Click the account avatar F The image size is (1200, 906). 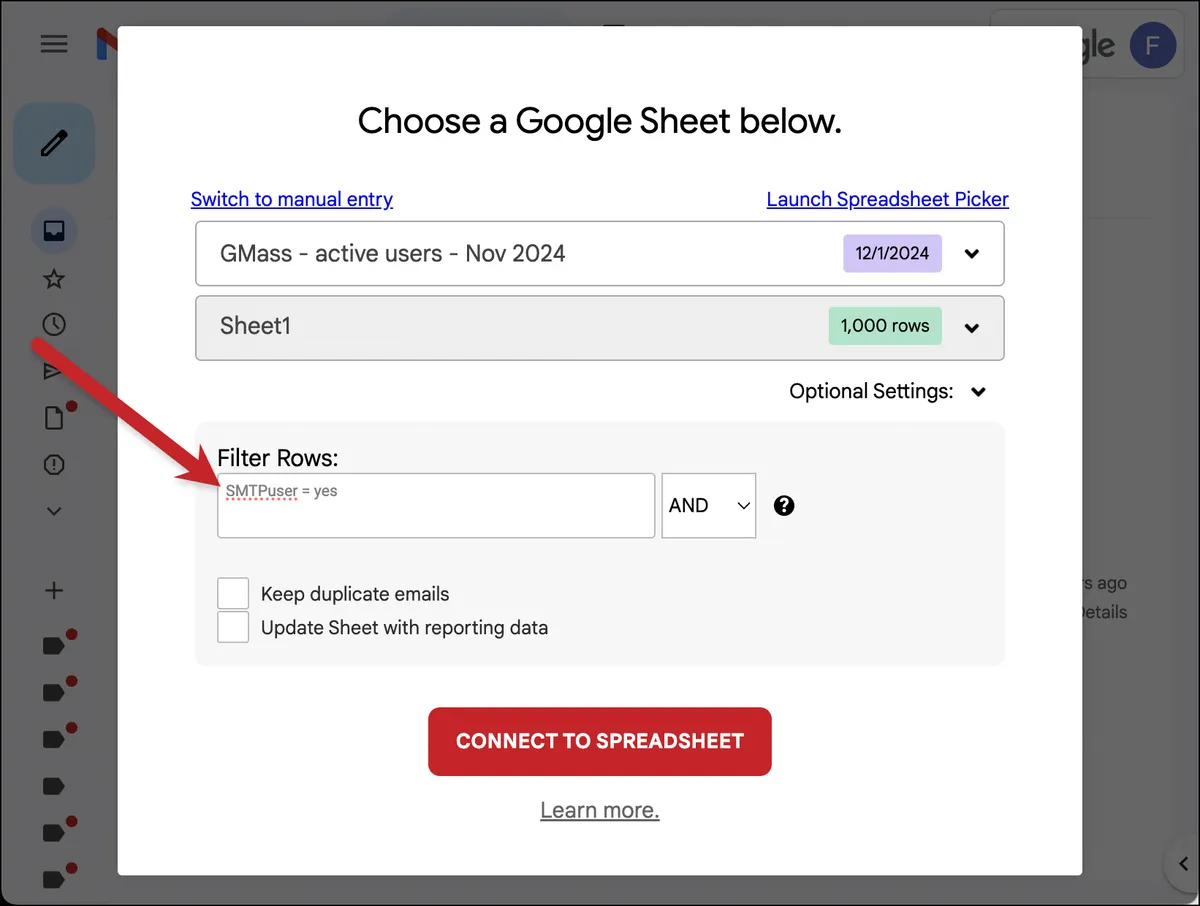[x=1152, y=46]
